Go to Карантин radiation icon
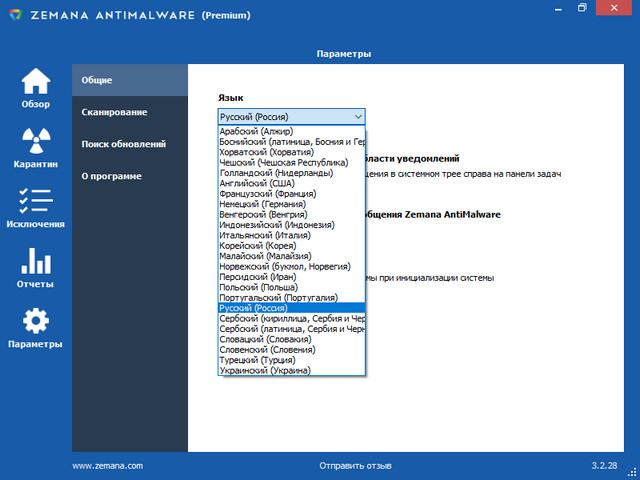 coord(36,141)
